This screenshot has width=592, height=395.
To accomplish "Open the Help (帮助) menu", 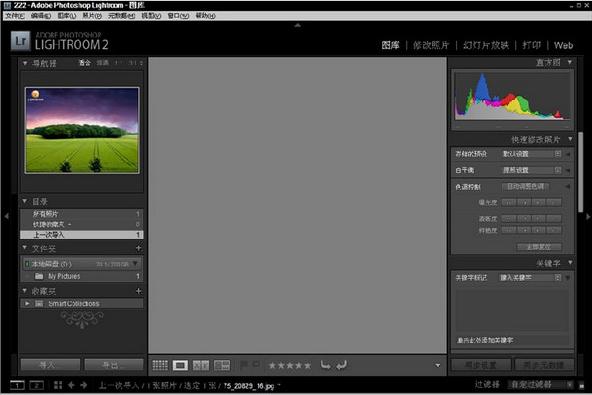I will pos(205,15).
